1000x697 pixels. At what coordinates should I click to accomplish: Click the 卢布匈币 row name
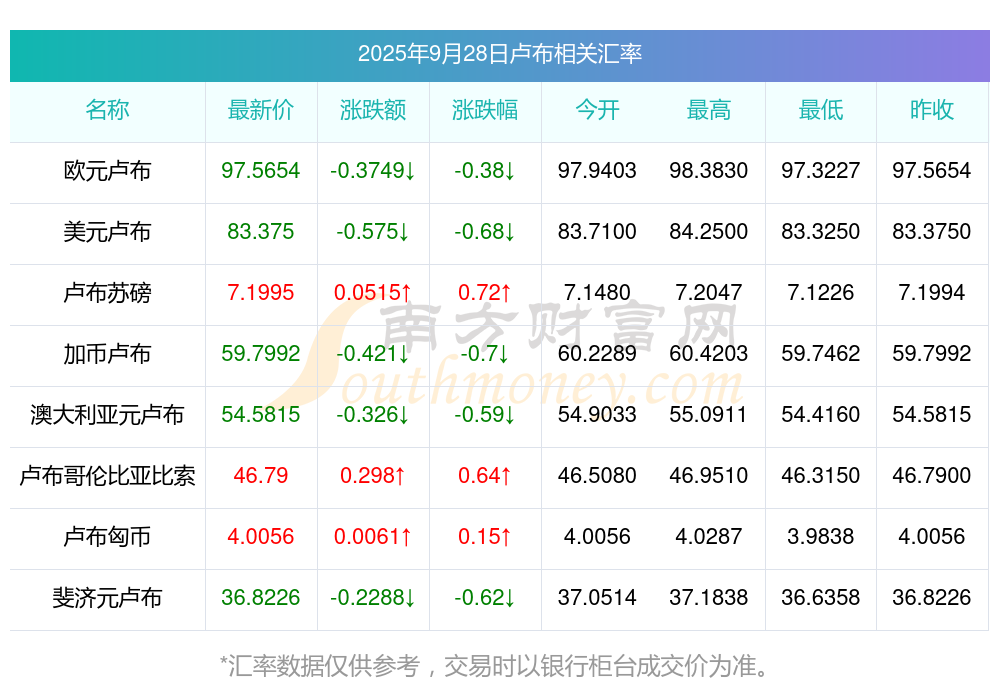point(107,536)
